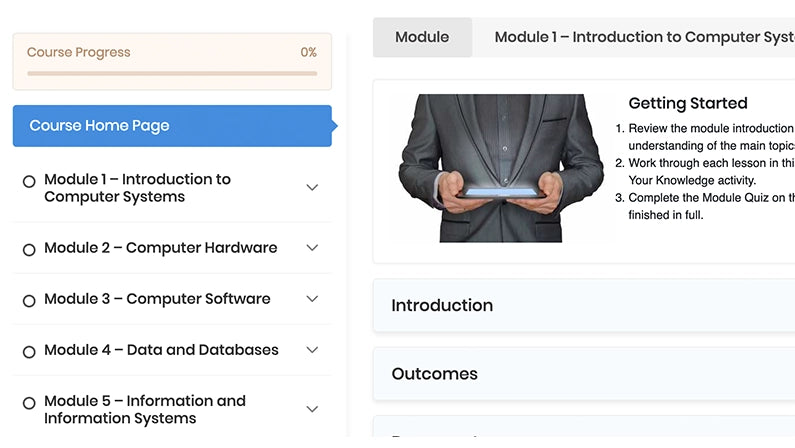
Task: Open Module 4 – Data and Databases
Action: coord(161,350)
